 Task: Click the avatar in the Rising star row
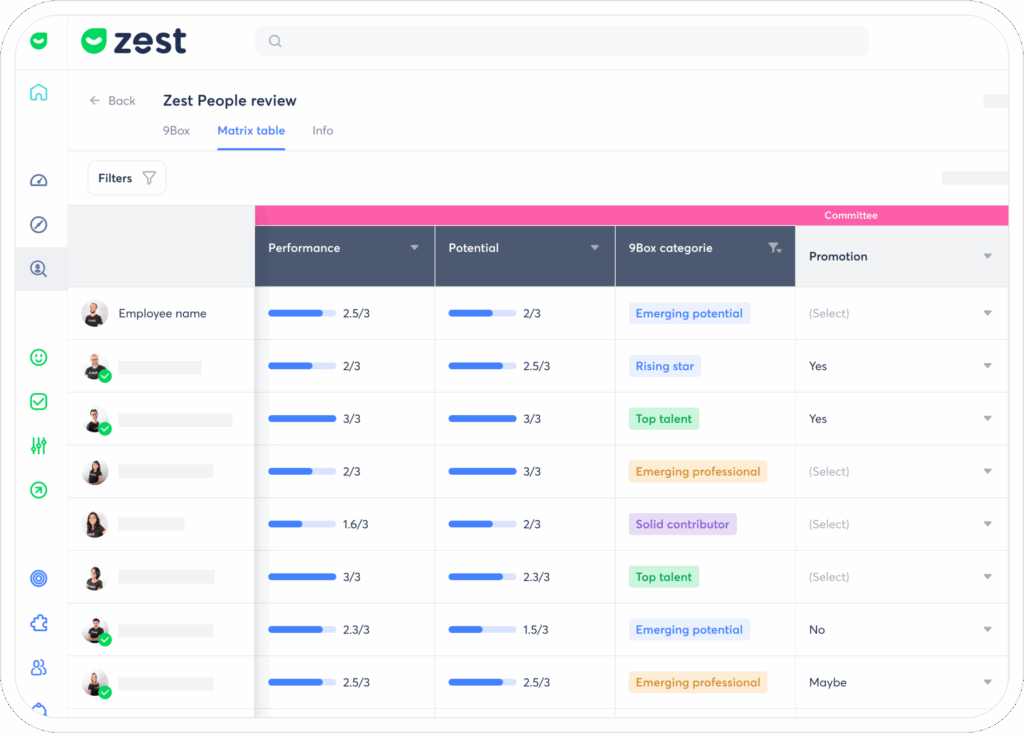pyautogui.click(x=96, y=366)
